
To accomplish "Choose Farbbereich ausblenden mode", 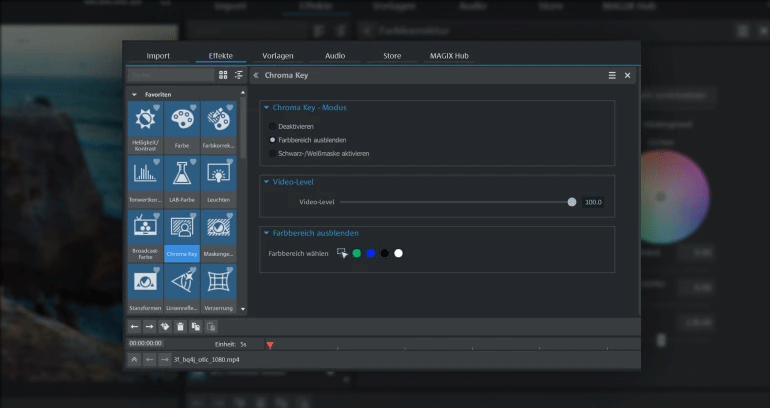I will pos(272,140).
